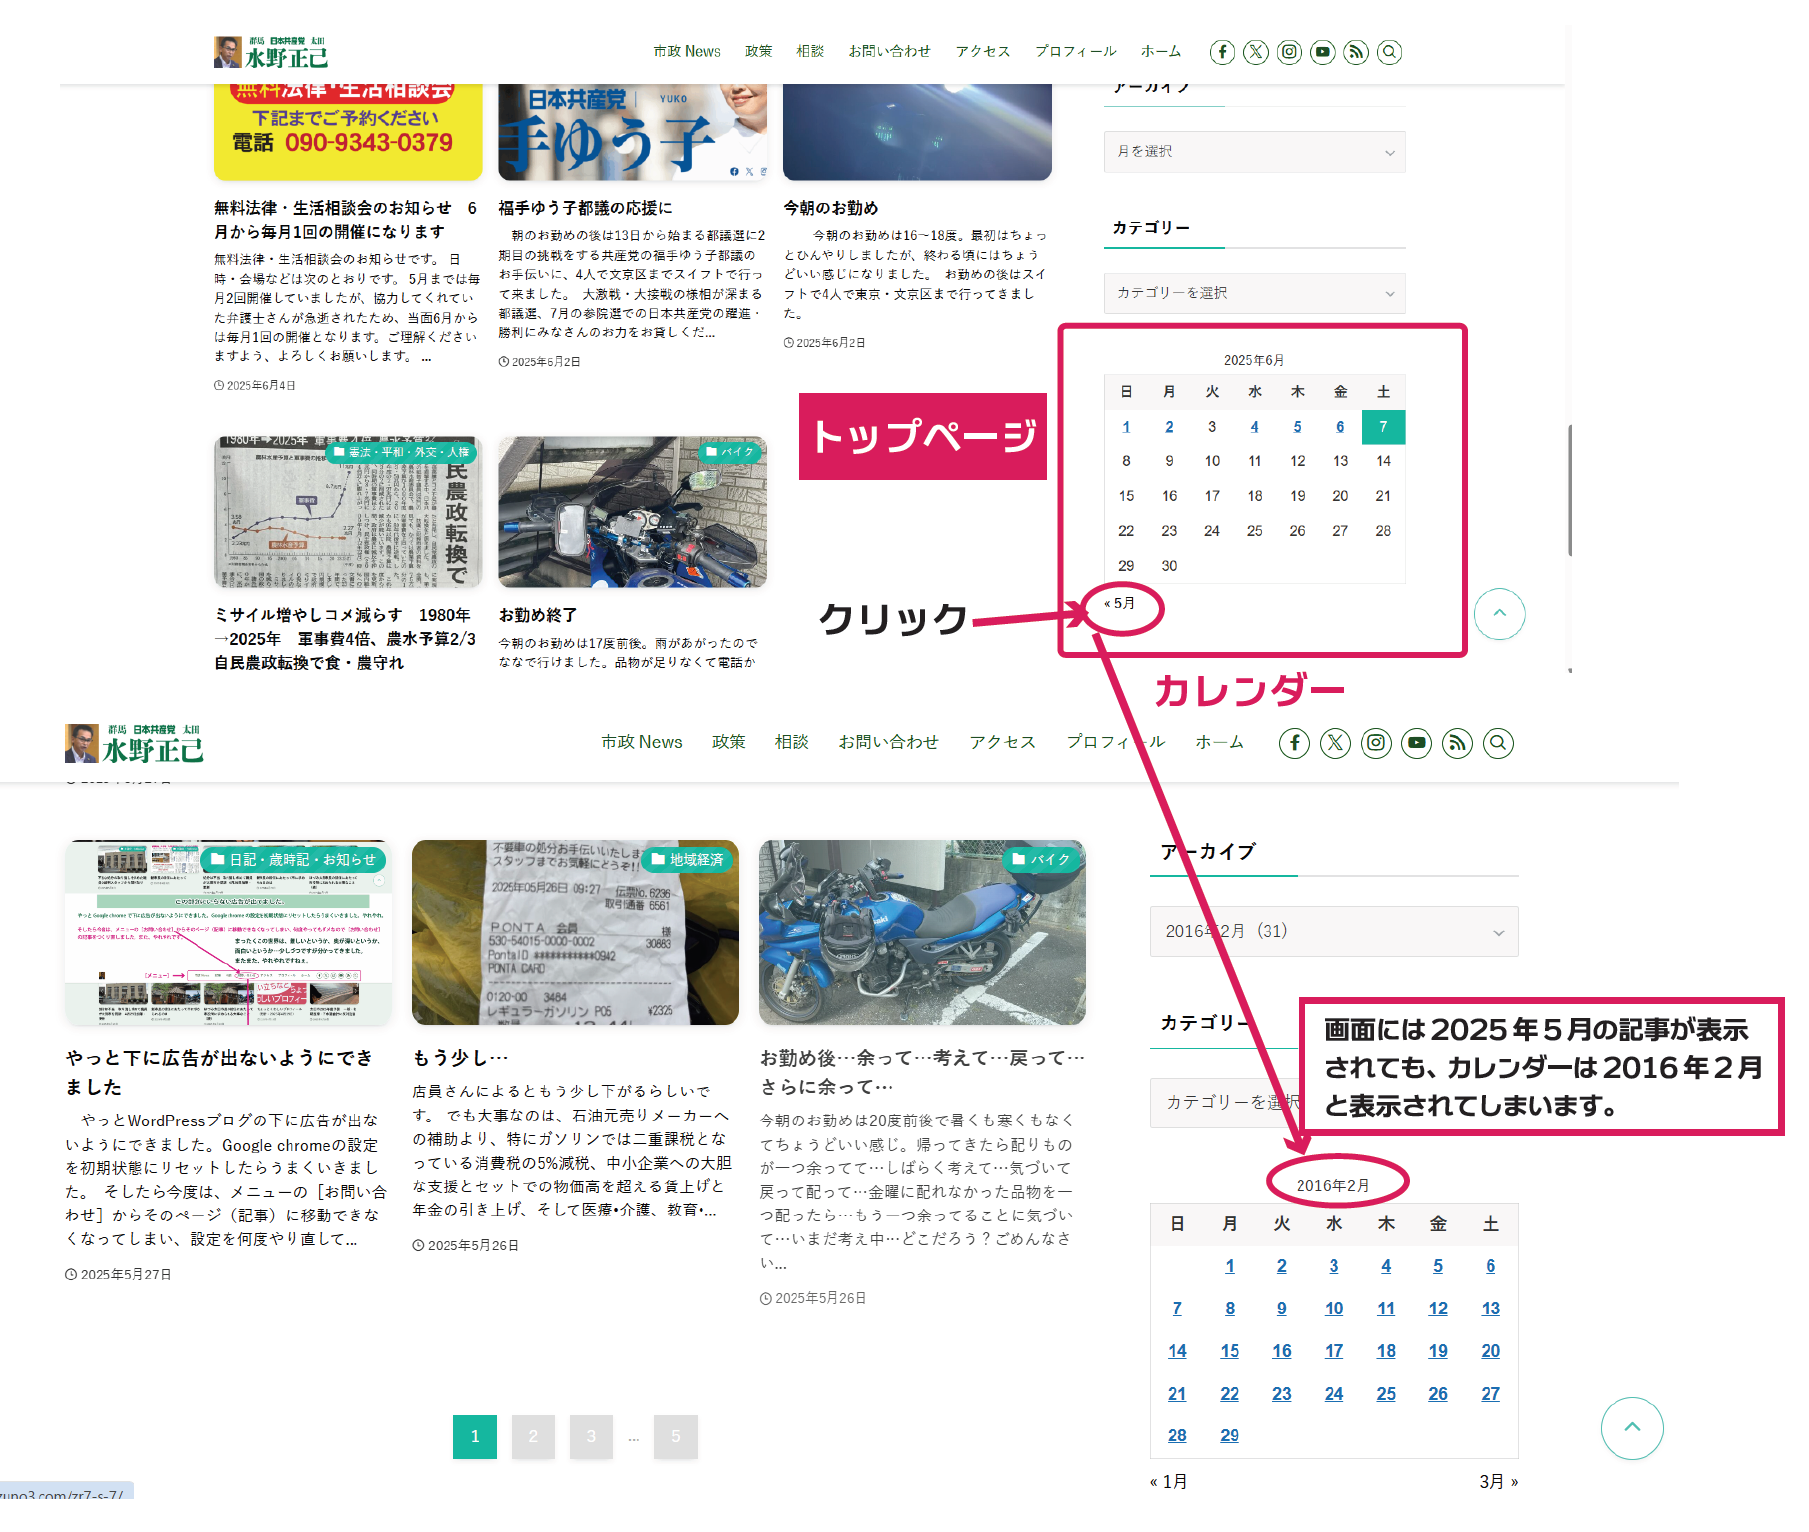Open Facebook icon in top header
The image size is (1809, 1532).
pyautogui.click(x=1222, y=52)
